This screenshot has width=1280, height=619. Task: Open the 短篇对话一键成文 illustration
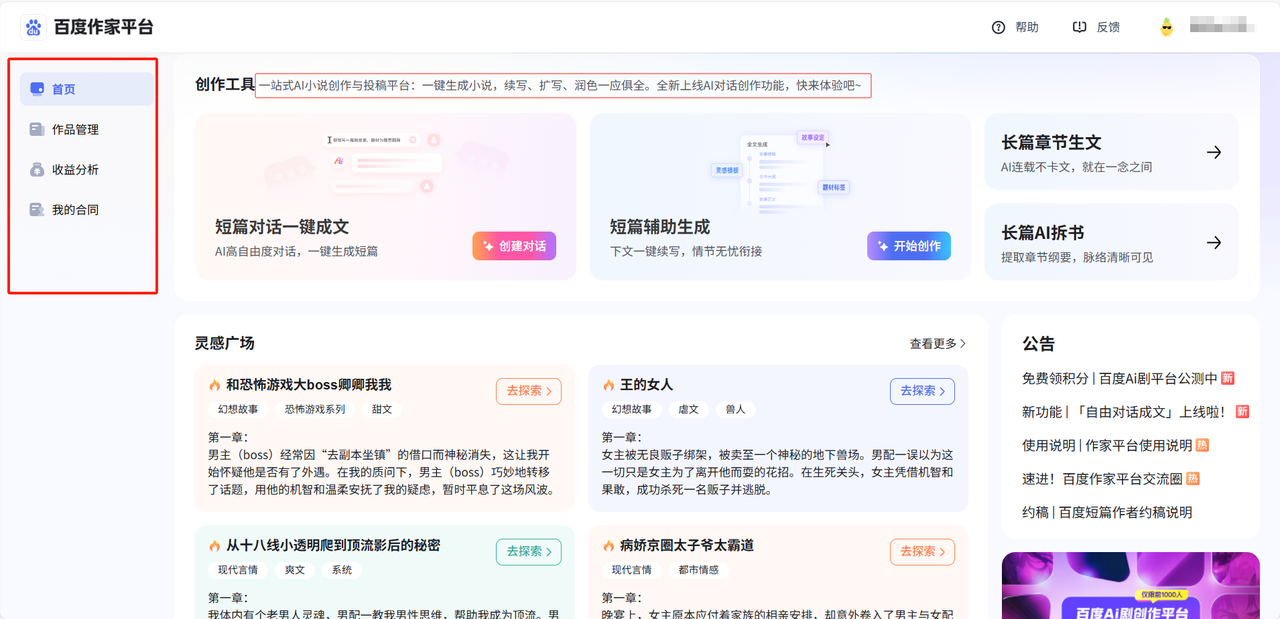(386, 164)
